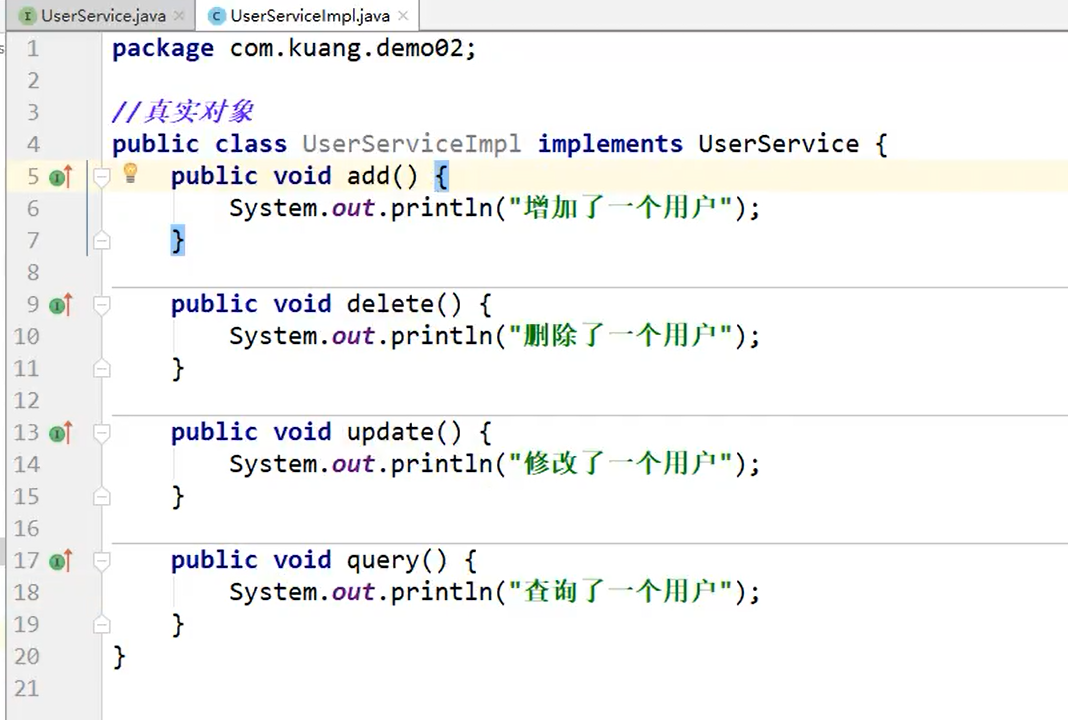Click the fold end marker on line 7
Screen dimensions: 1068x720
tap(101, 240)
